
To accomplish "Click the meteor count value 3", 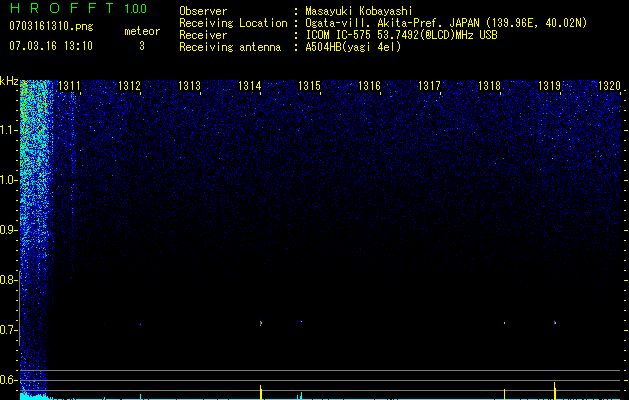I will coord(142,46).
